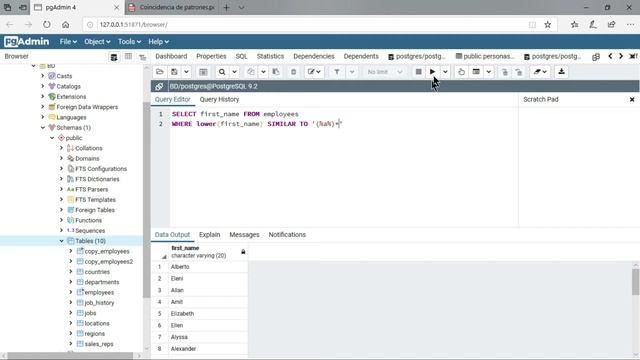
Task: Click the Delete trash icon
Action: tap(293, 72)
